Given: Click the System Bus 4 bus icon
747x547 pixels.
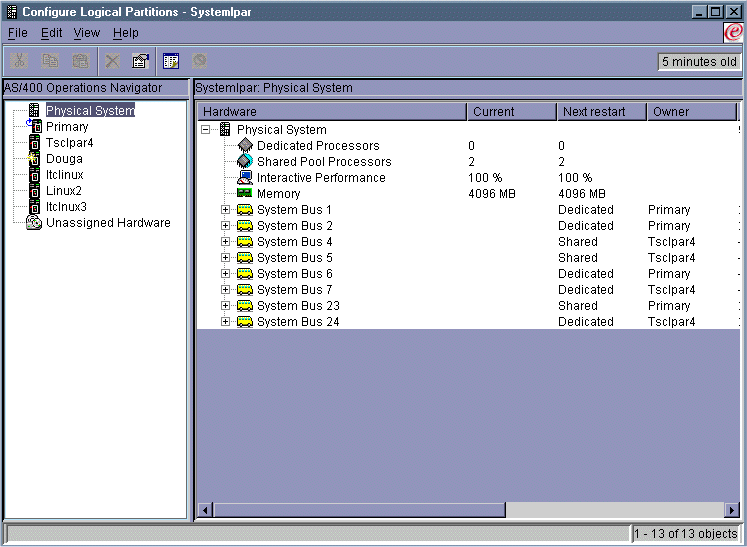Looking at the screenshot, I should [245, 242].
